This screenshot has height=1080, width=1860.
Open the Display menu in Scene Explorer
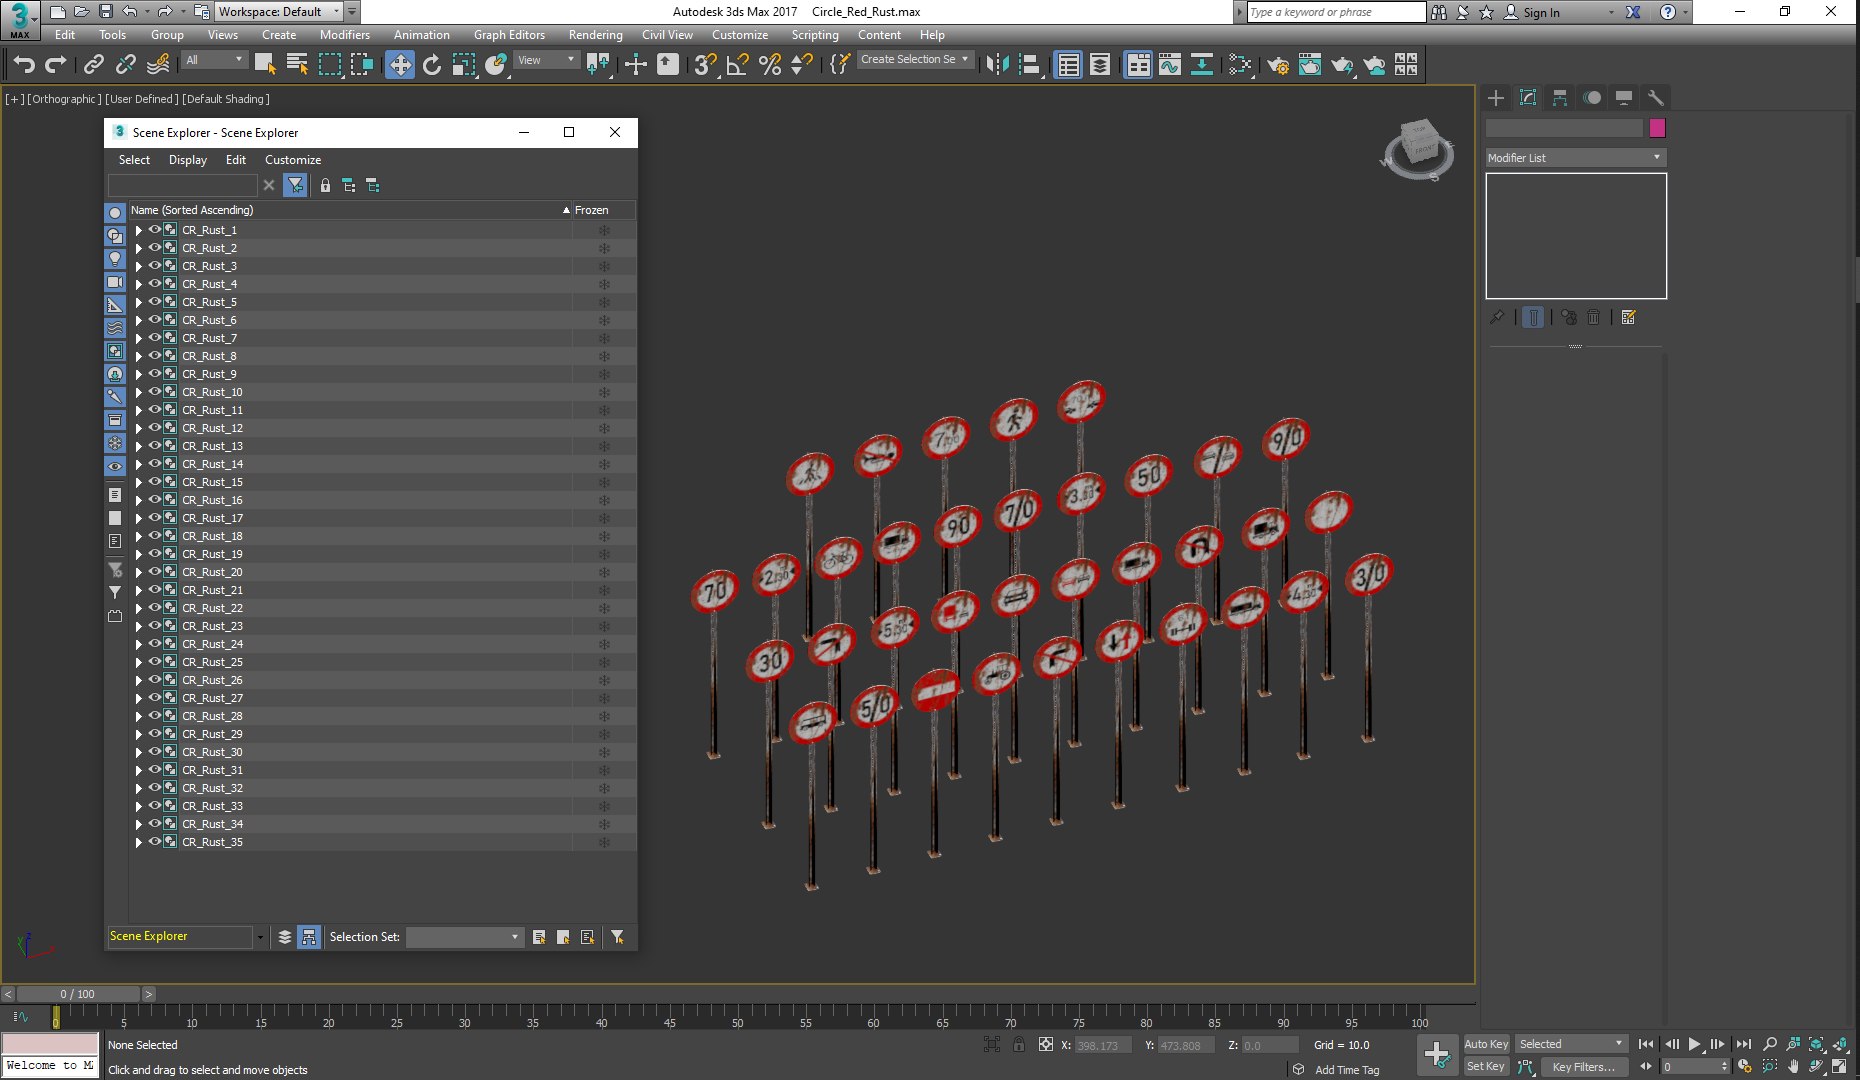coord(188,160)
